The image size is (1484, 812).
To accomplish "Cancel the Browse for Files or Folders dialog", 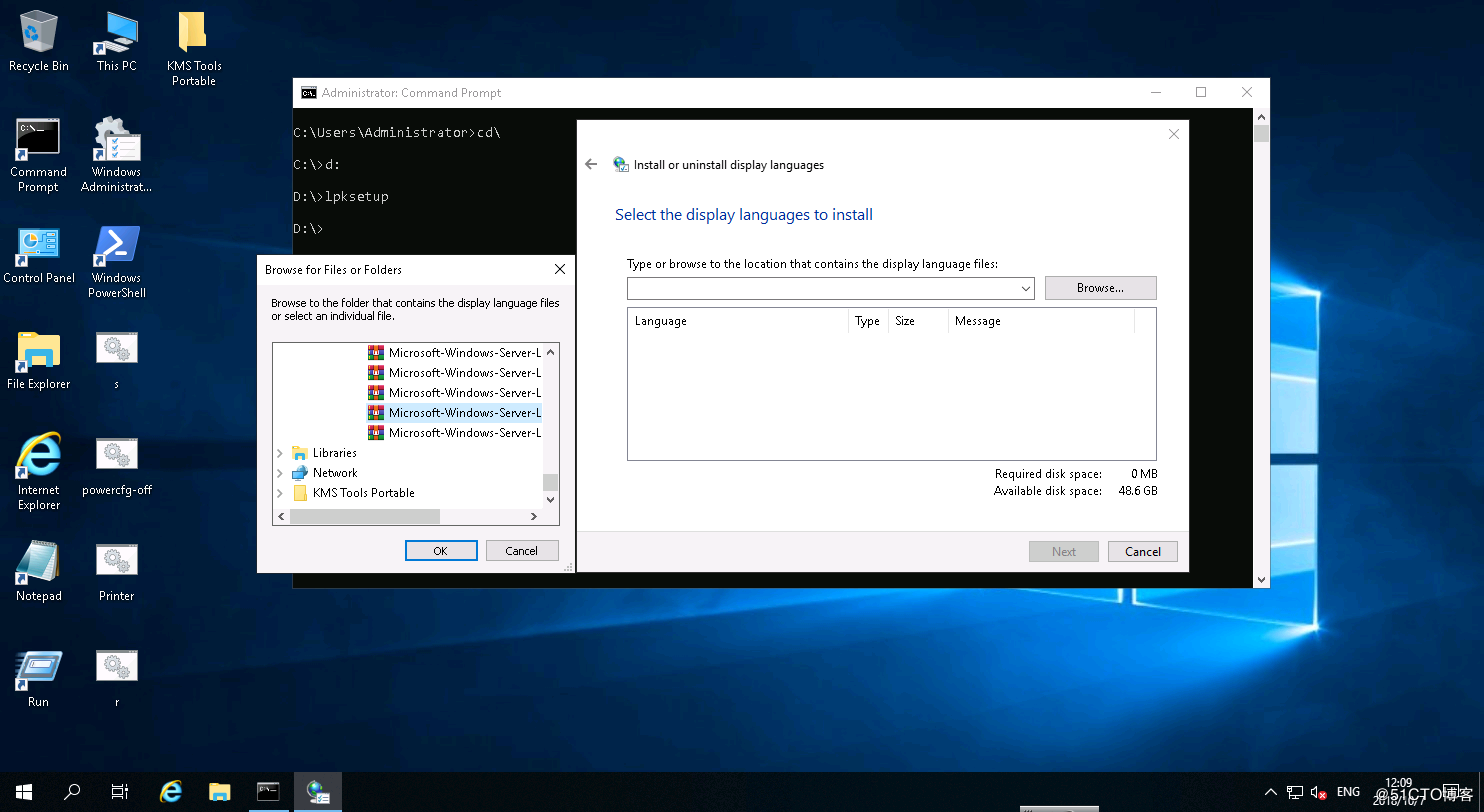I will (521, 551).
